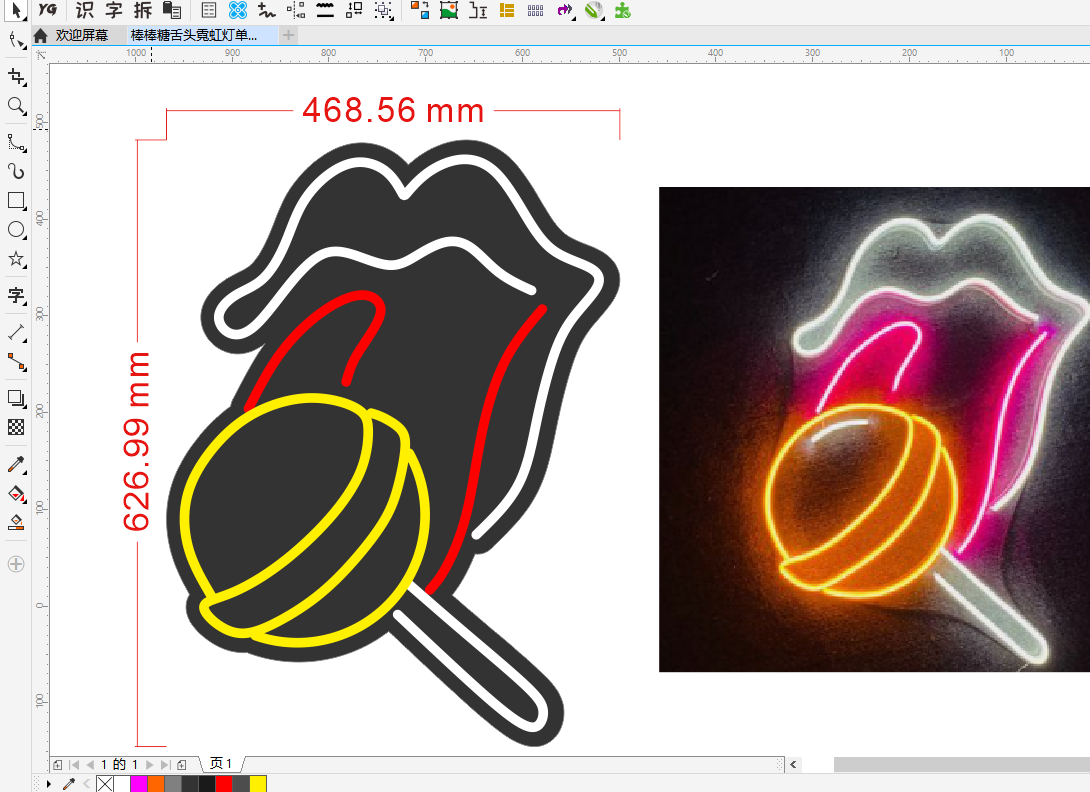Click the purple arrow toolbar icon

point(565,10)
